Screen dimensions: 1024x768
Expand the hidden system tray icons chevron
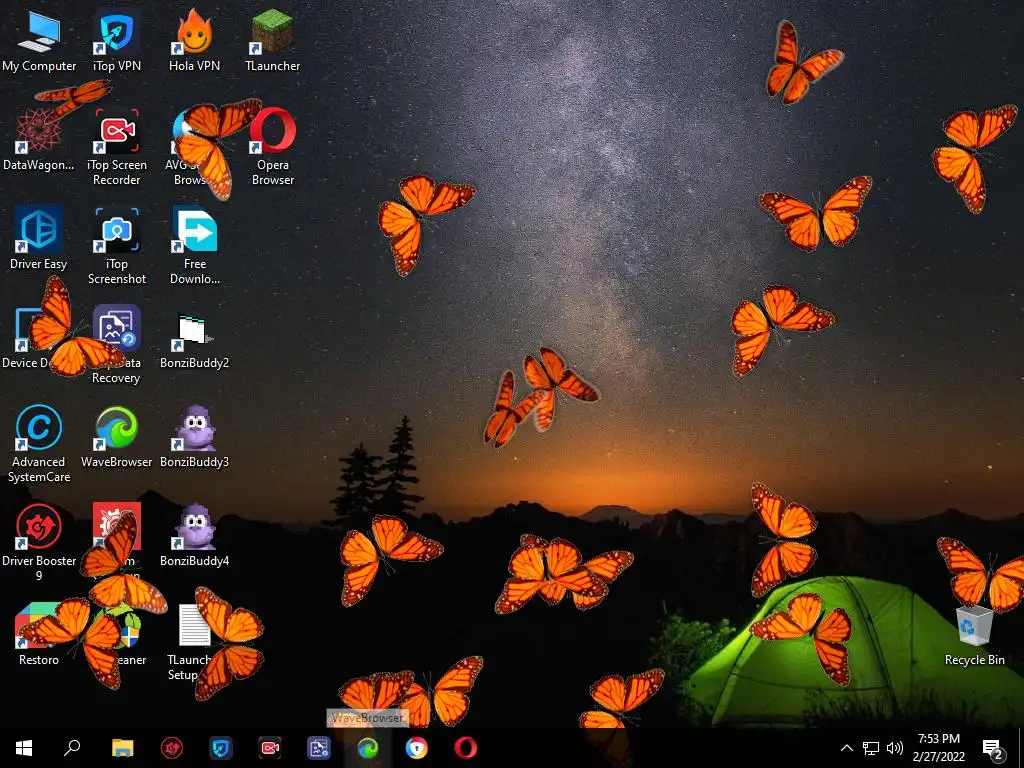[x=846, y=748]
